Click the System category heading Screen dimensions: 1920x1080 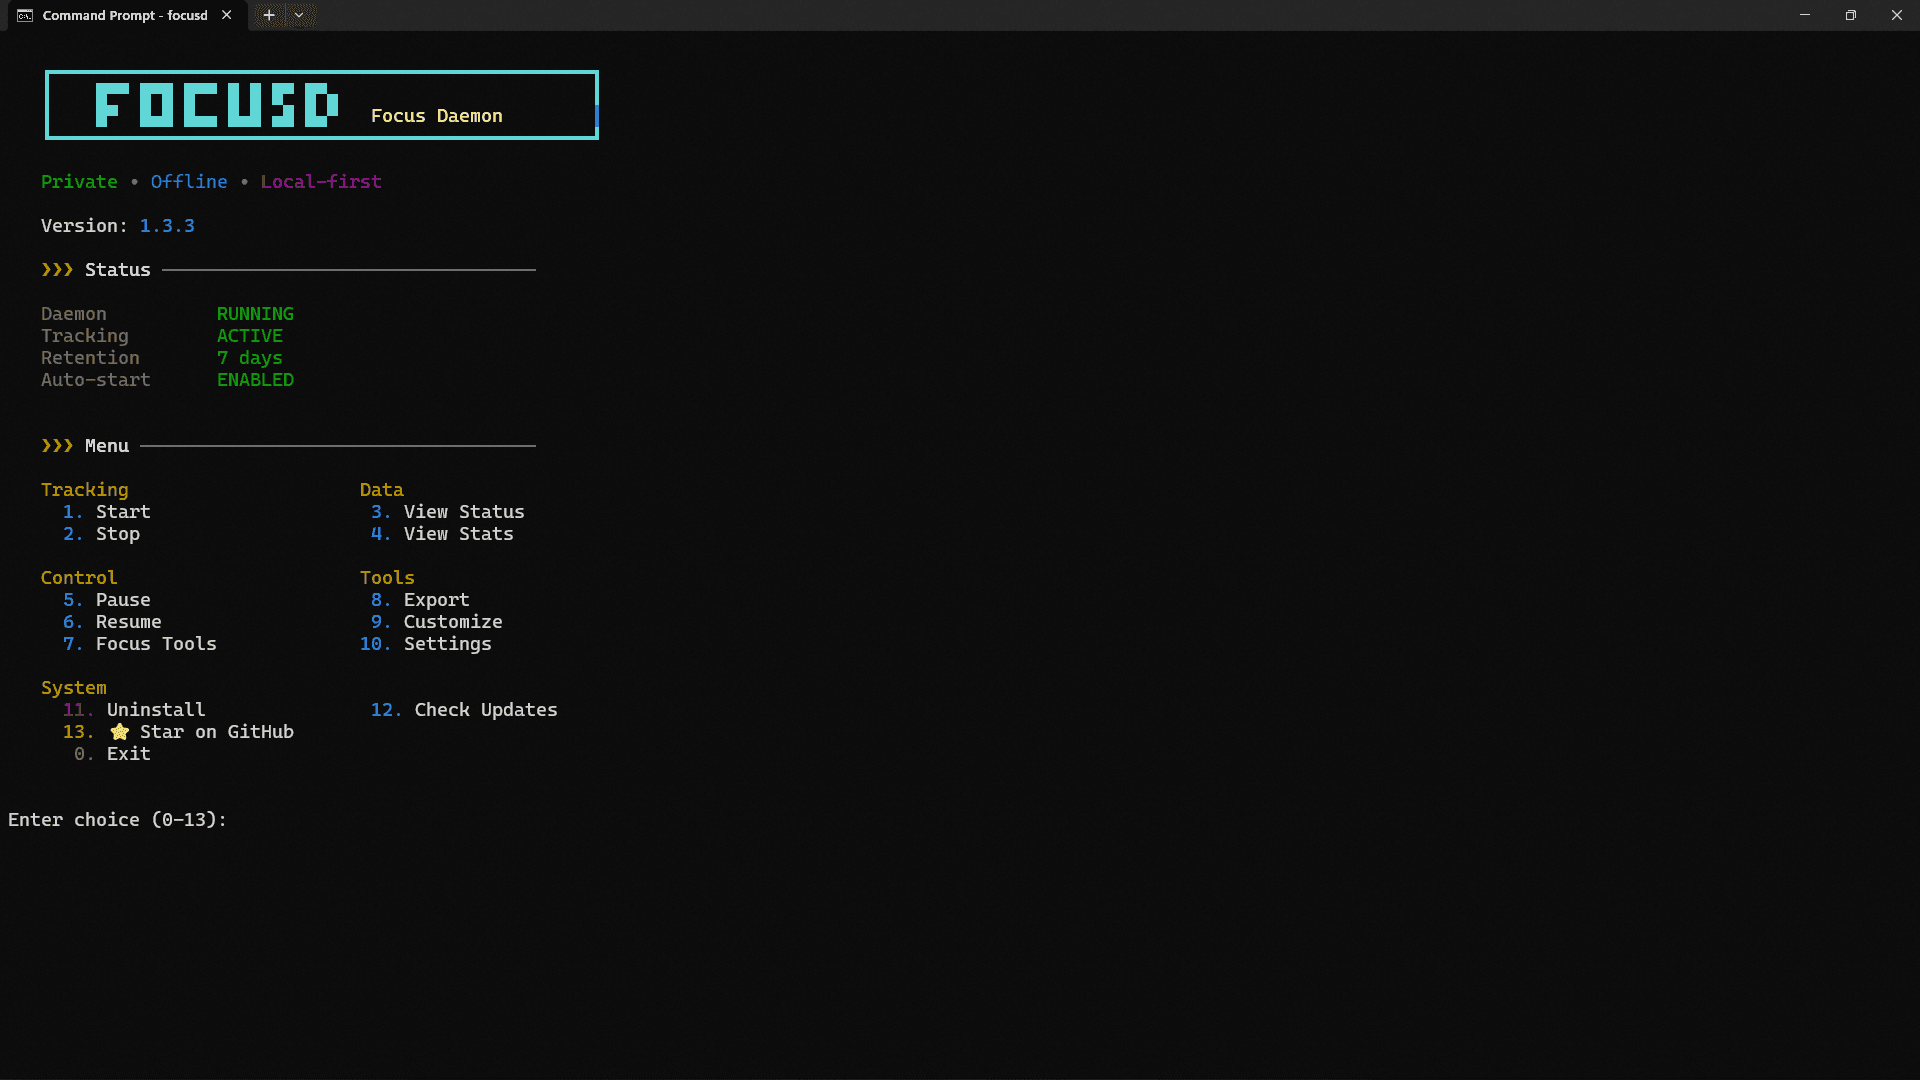pyautogui.click(x=74, y=688)
